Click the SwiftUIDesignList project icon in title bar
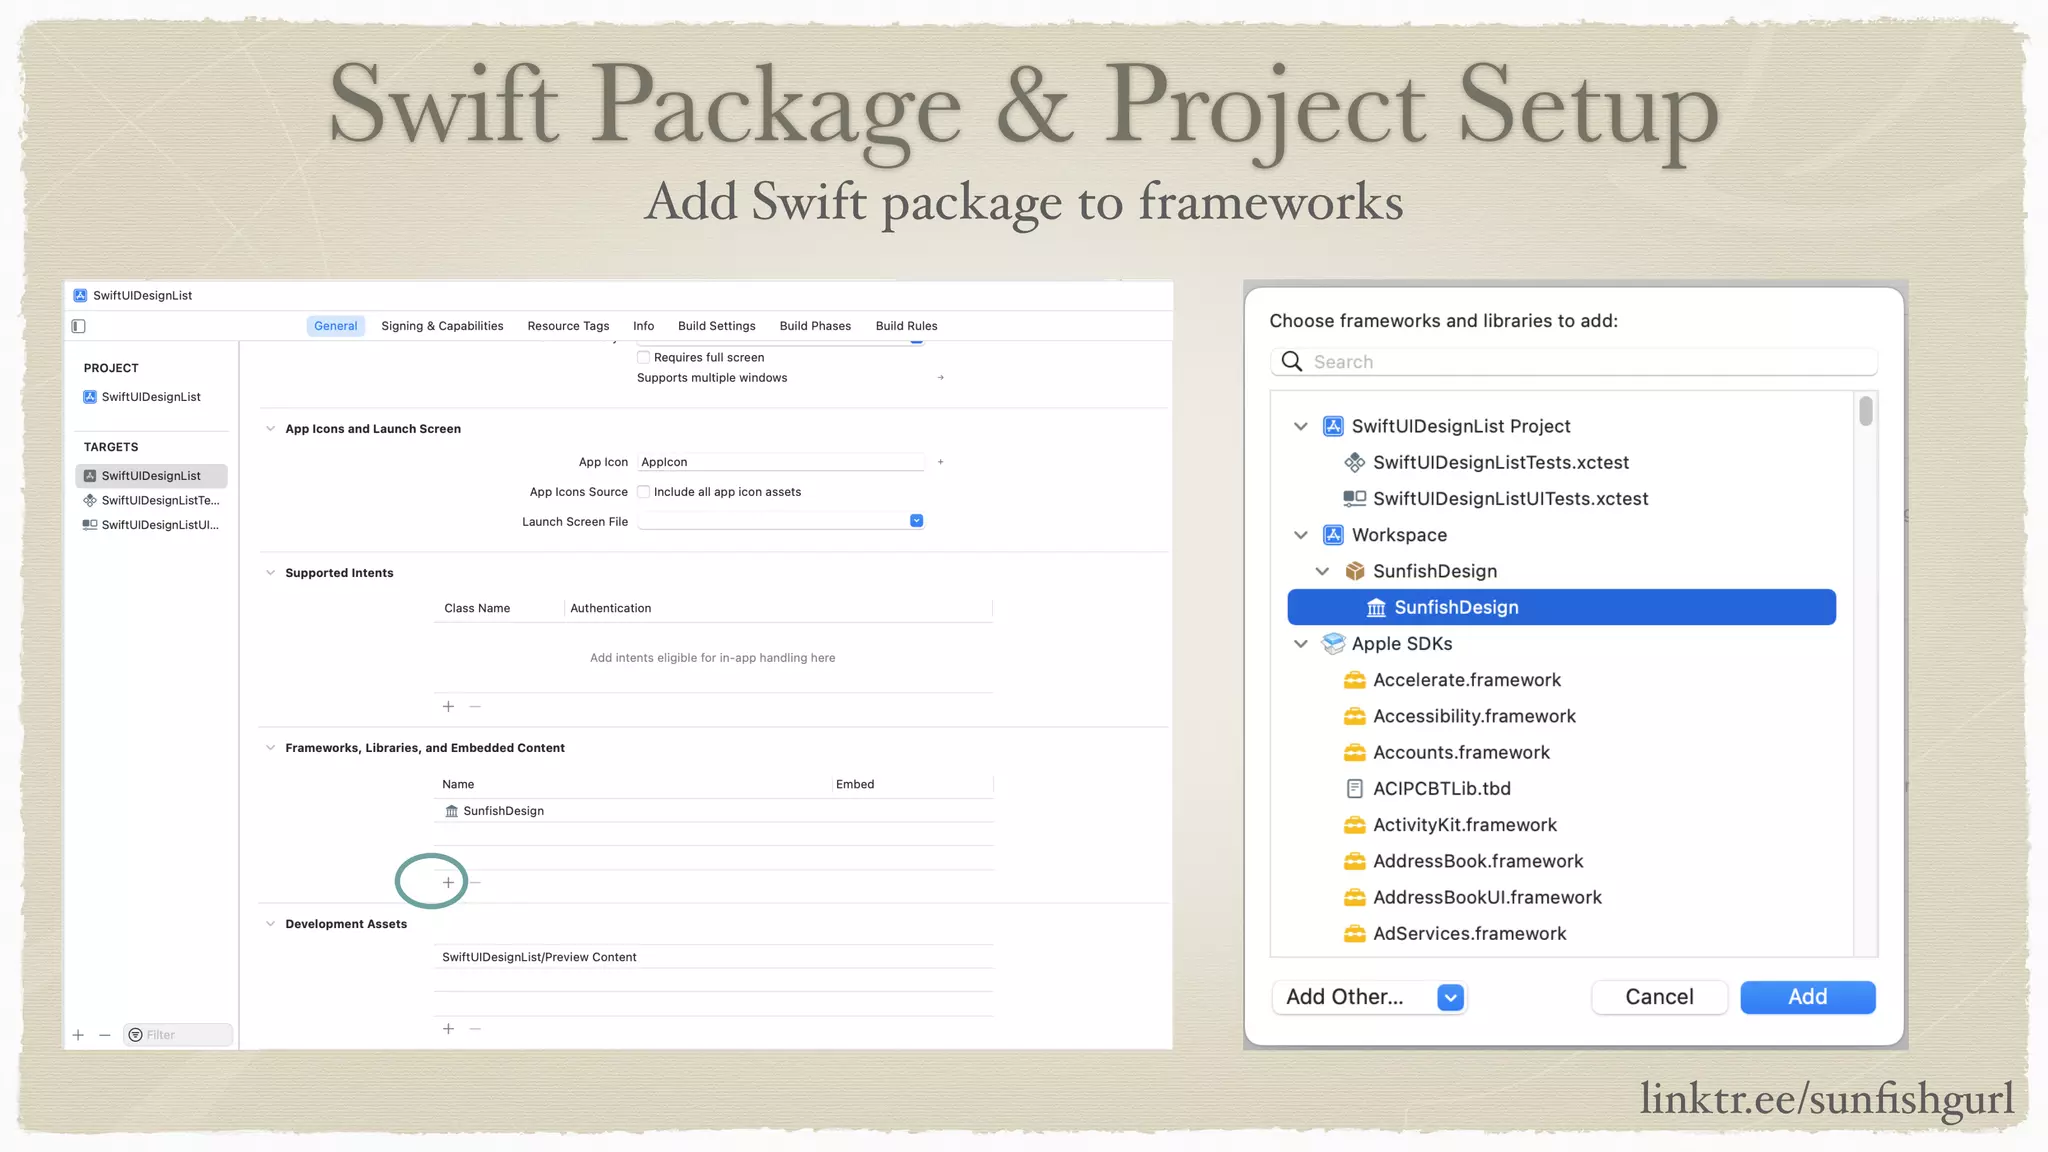The height and width of the screenshot is (1152, 2048). pyautogui.click(x=80, y=296)
